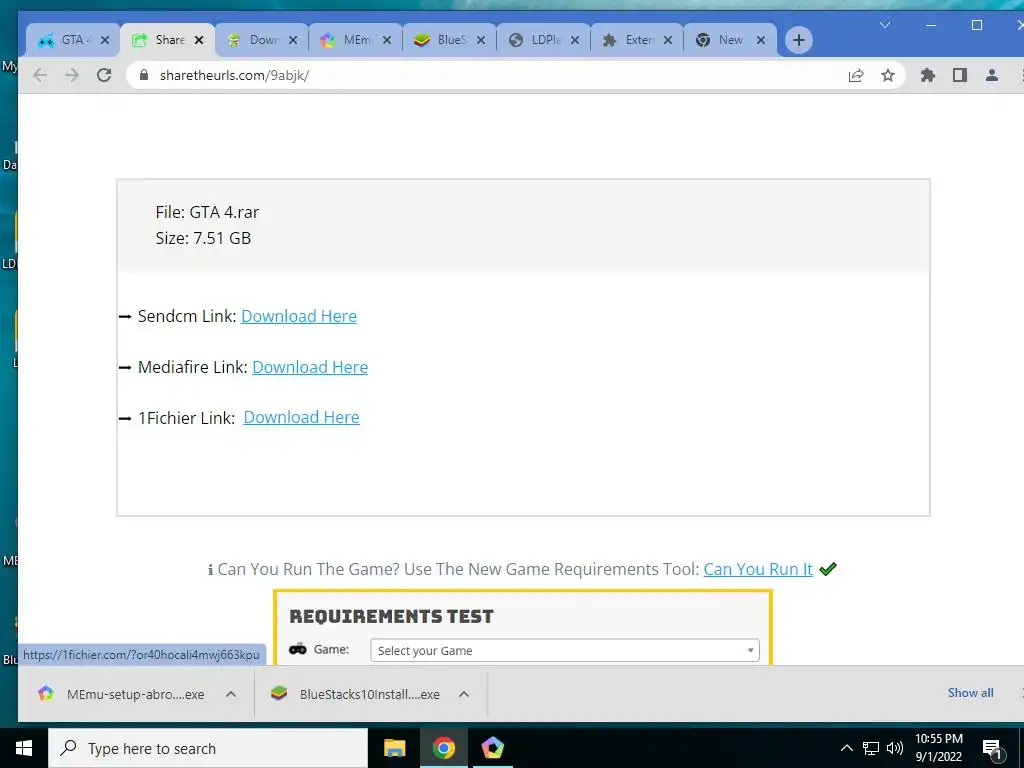Click the Size: 7.51 GB text
The height and width of the screenshot is (768, 1024).
coord(203,238)
